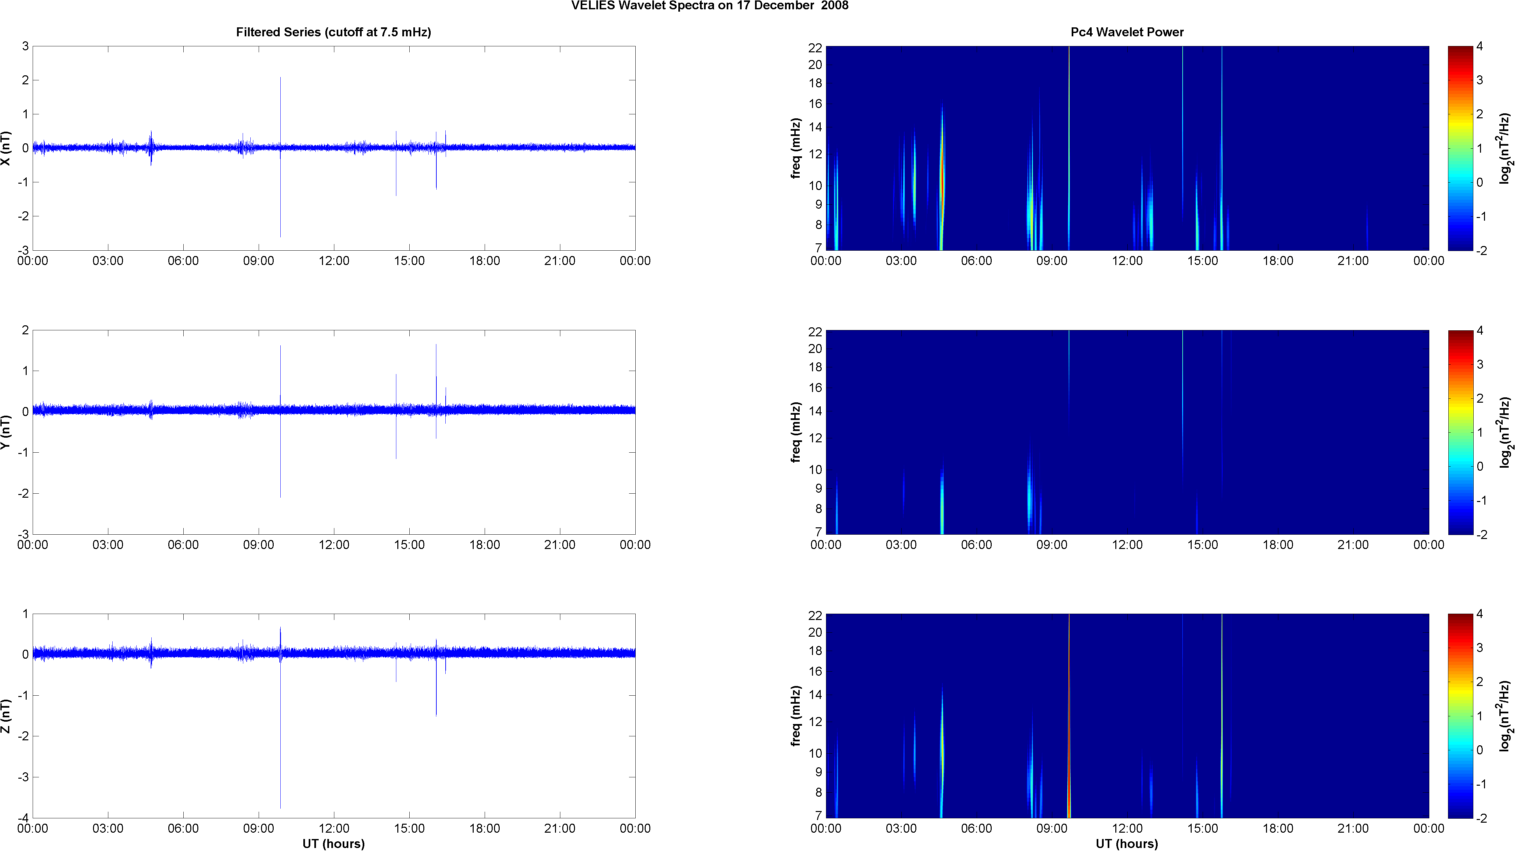This screenshot has width=1515, height=851.
Task: Click 12:00 tick label under X filtered series
Action: (x=334, y=261)
